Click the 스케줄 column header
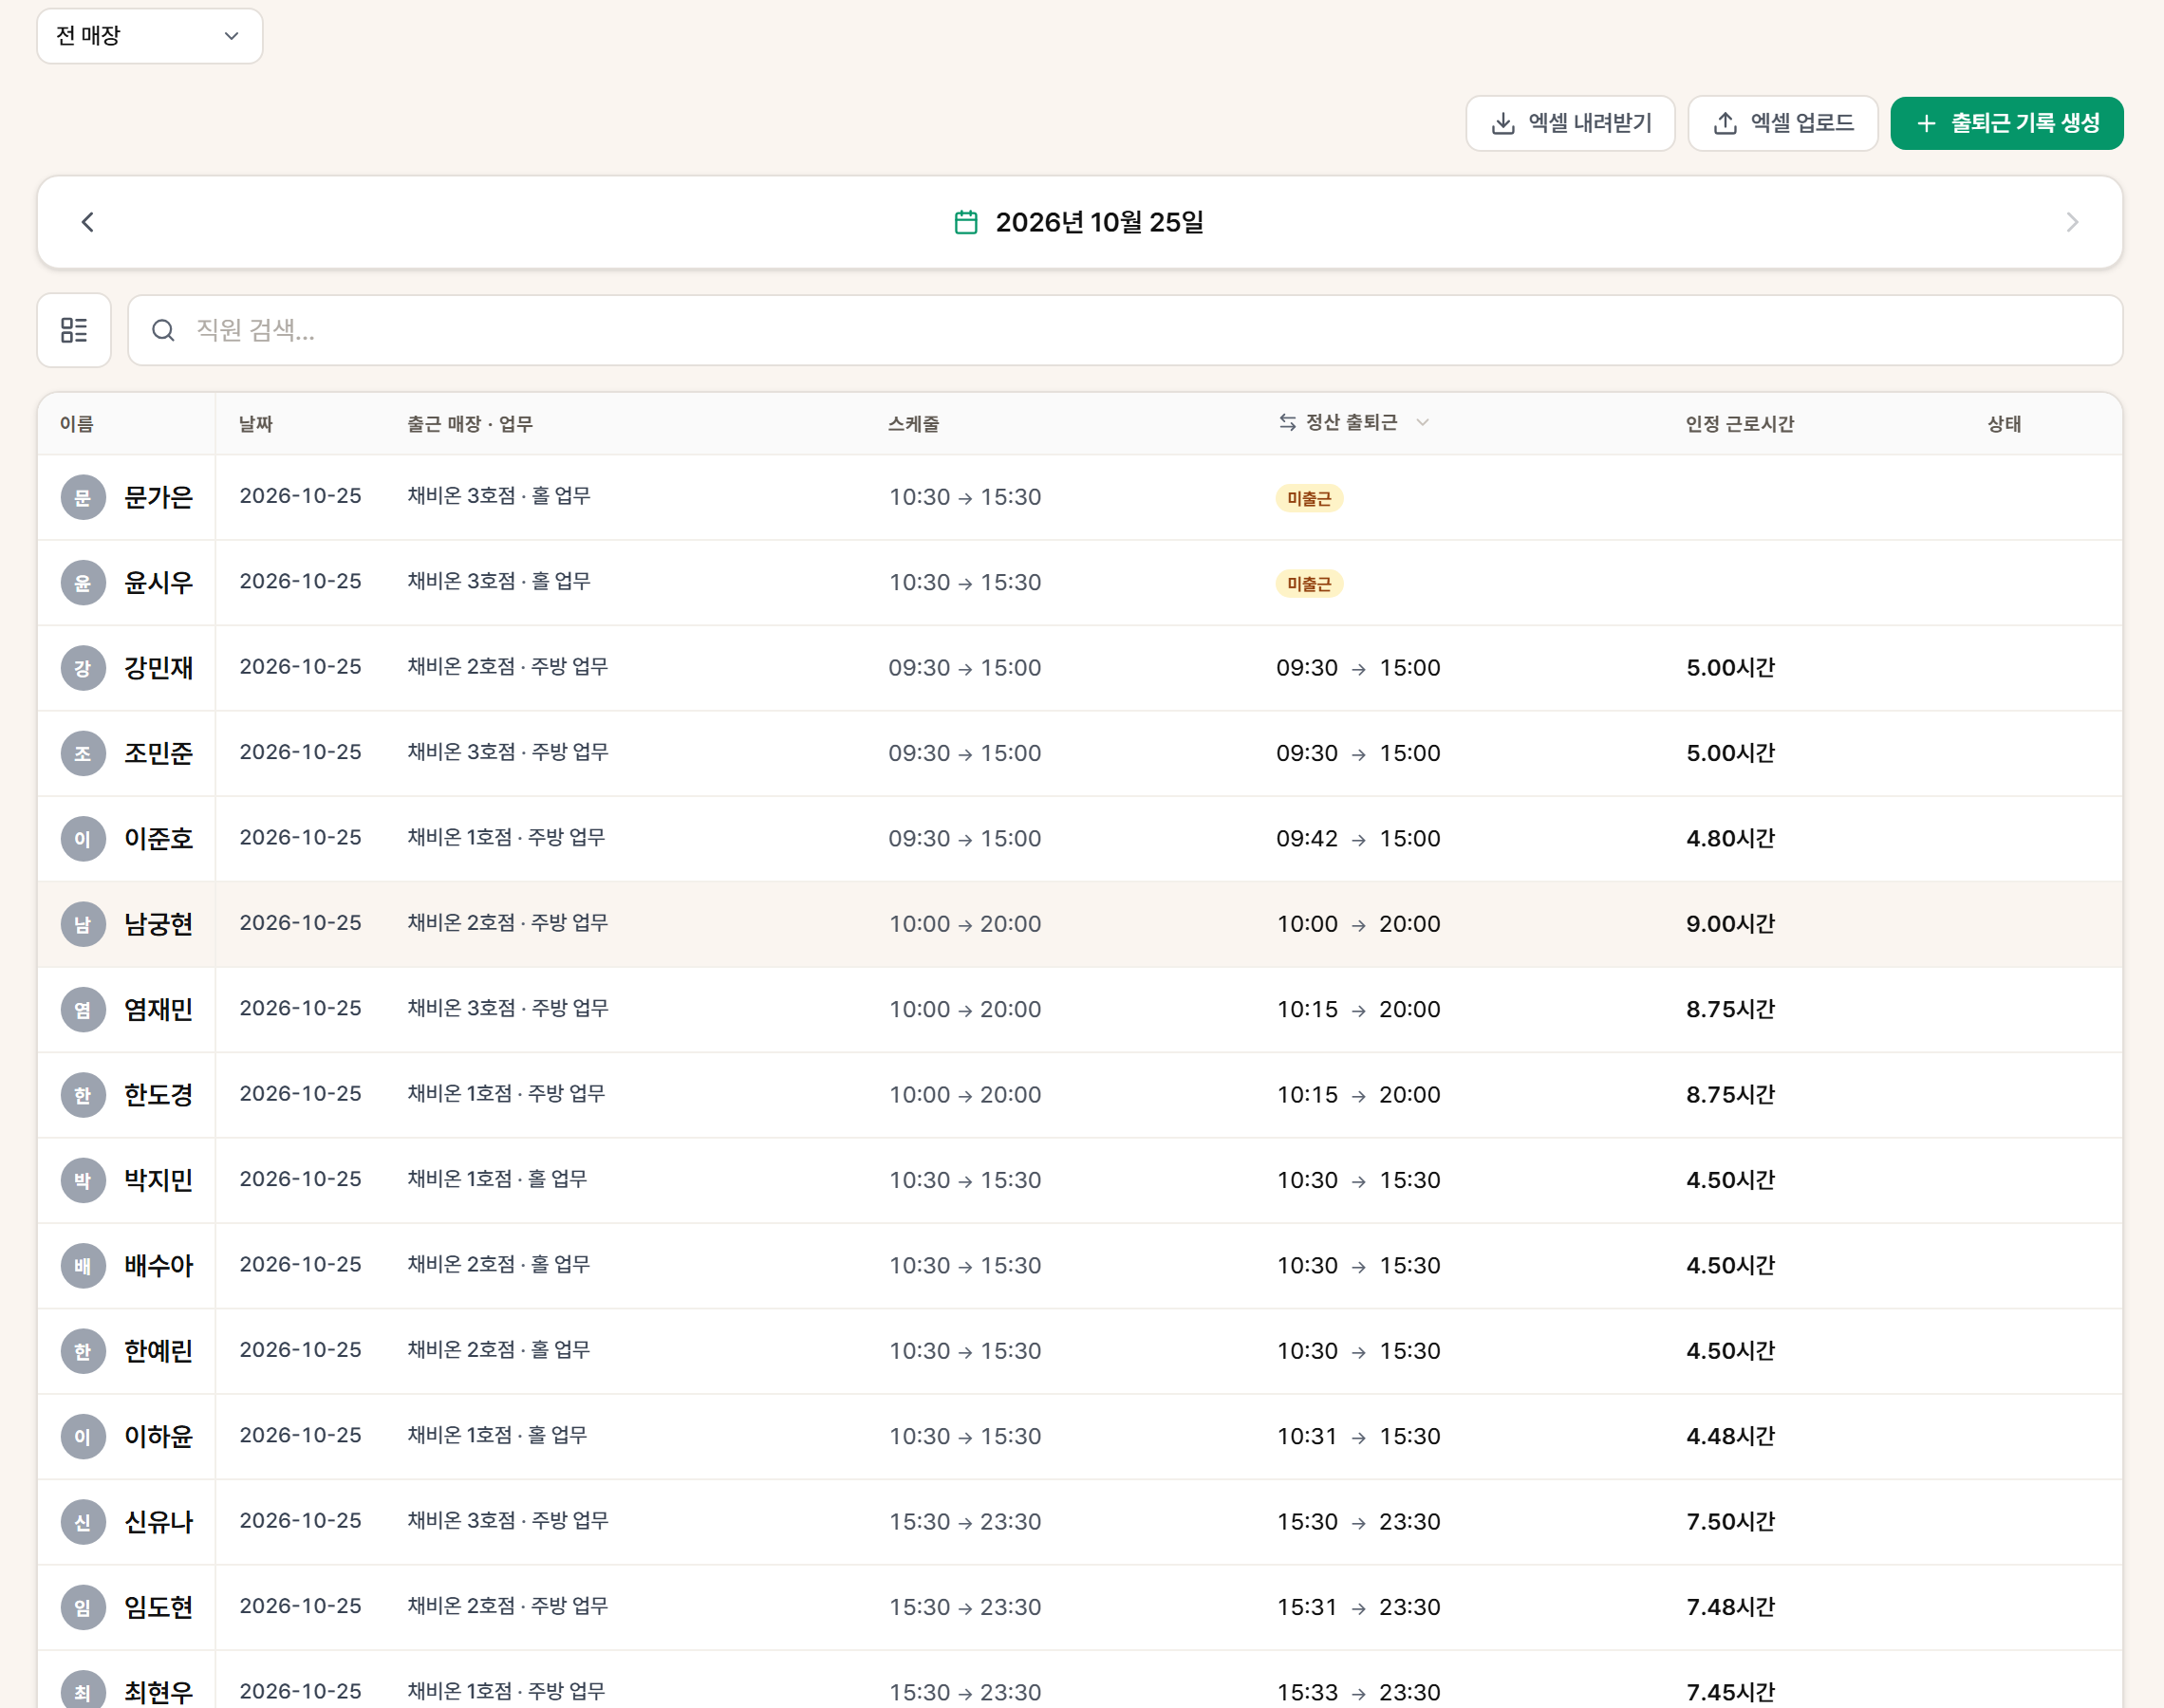 [x=913, y=424]
